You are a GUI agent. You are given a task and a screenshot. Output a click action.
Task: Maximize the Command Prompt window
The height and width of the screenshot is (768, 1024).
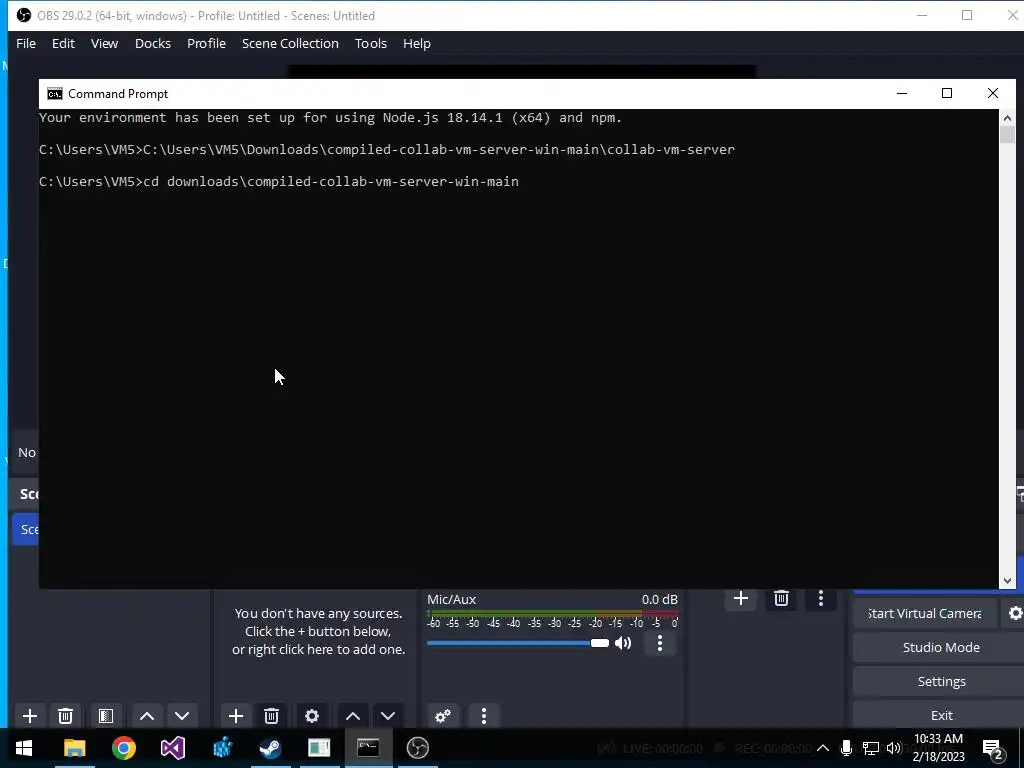(x=947, y=93)
